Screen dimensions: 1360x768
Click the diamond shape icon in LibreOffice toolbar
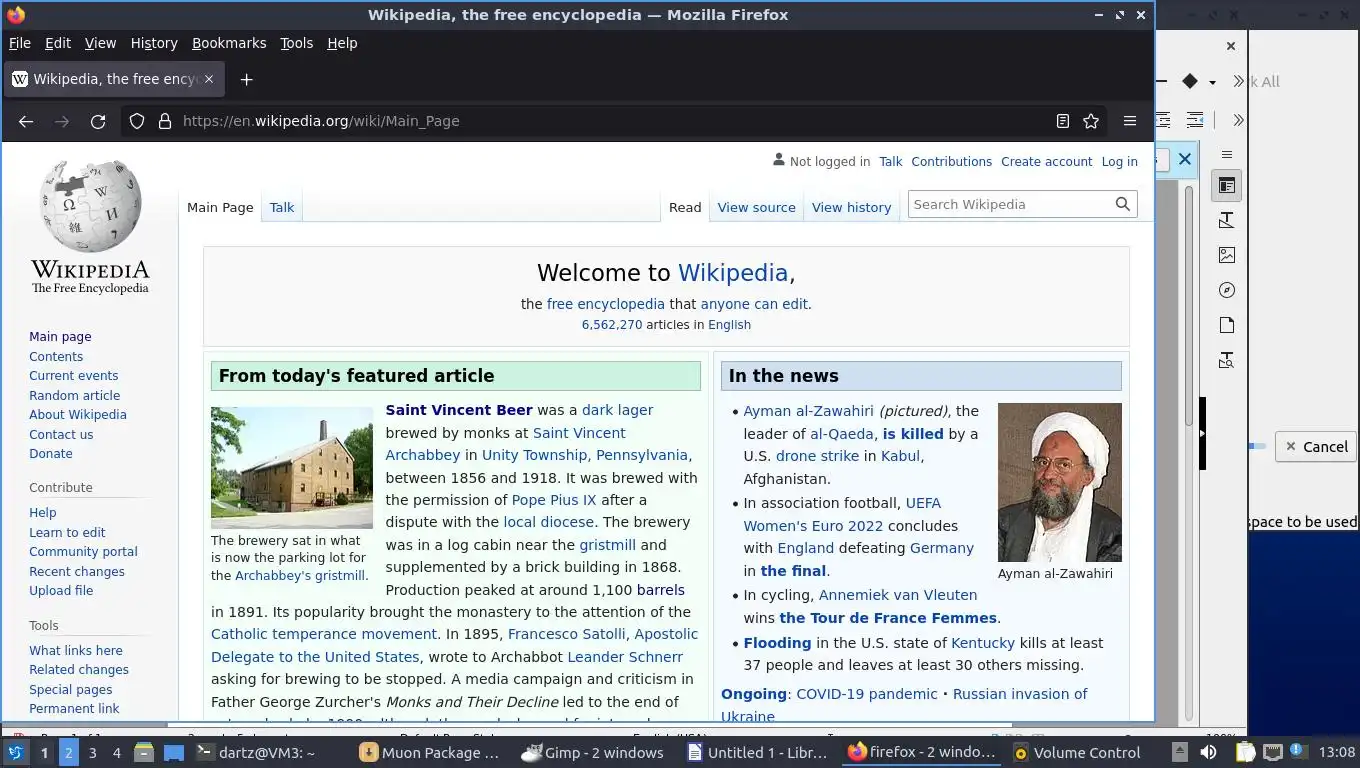pos(1189,81)
